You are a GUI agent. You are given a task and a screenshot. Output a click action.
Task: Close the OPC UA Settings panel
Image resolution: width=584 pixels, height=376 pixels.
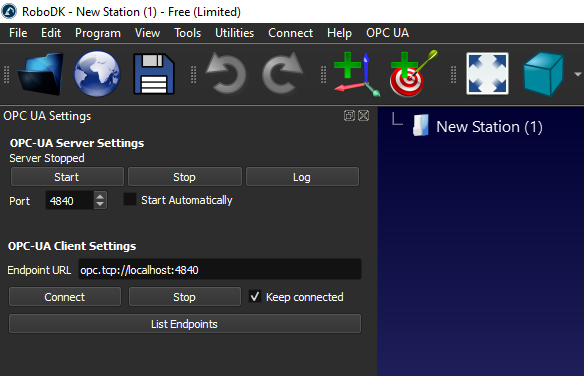(364, 116)
